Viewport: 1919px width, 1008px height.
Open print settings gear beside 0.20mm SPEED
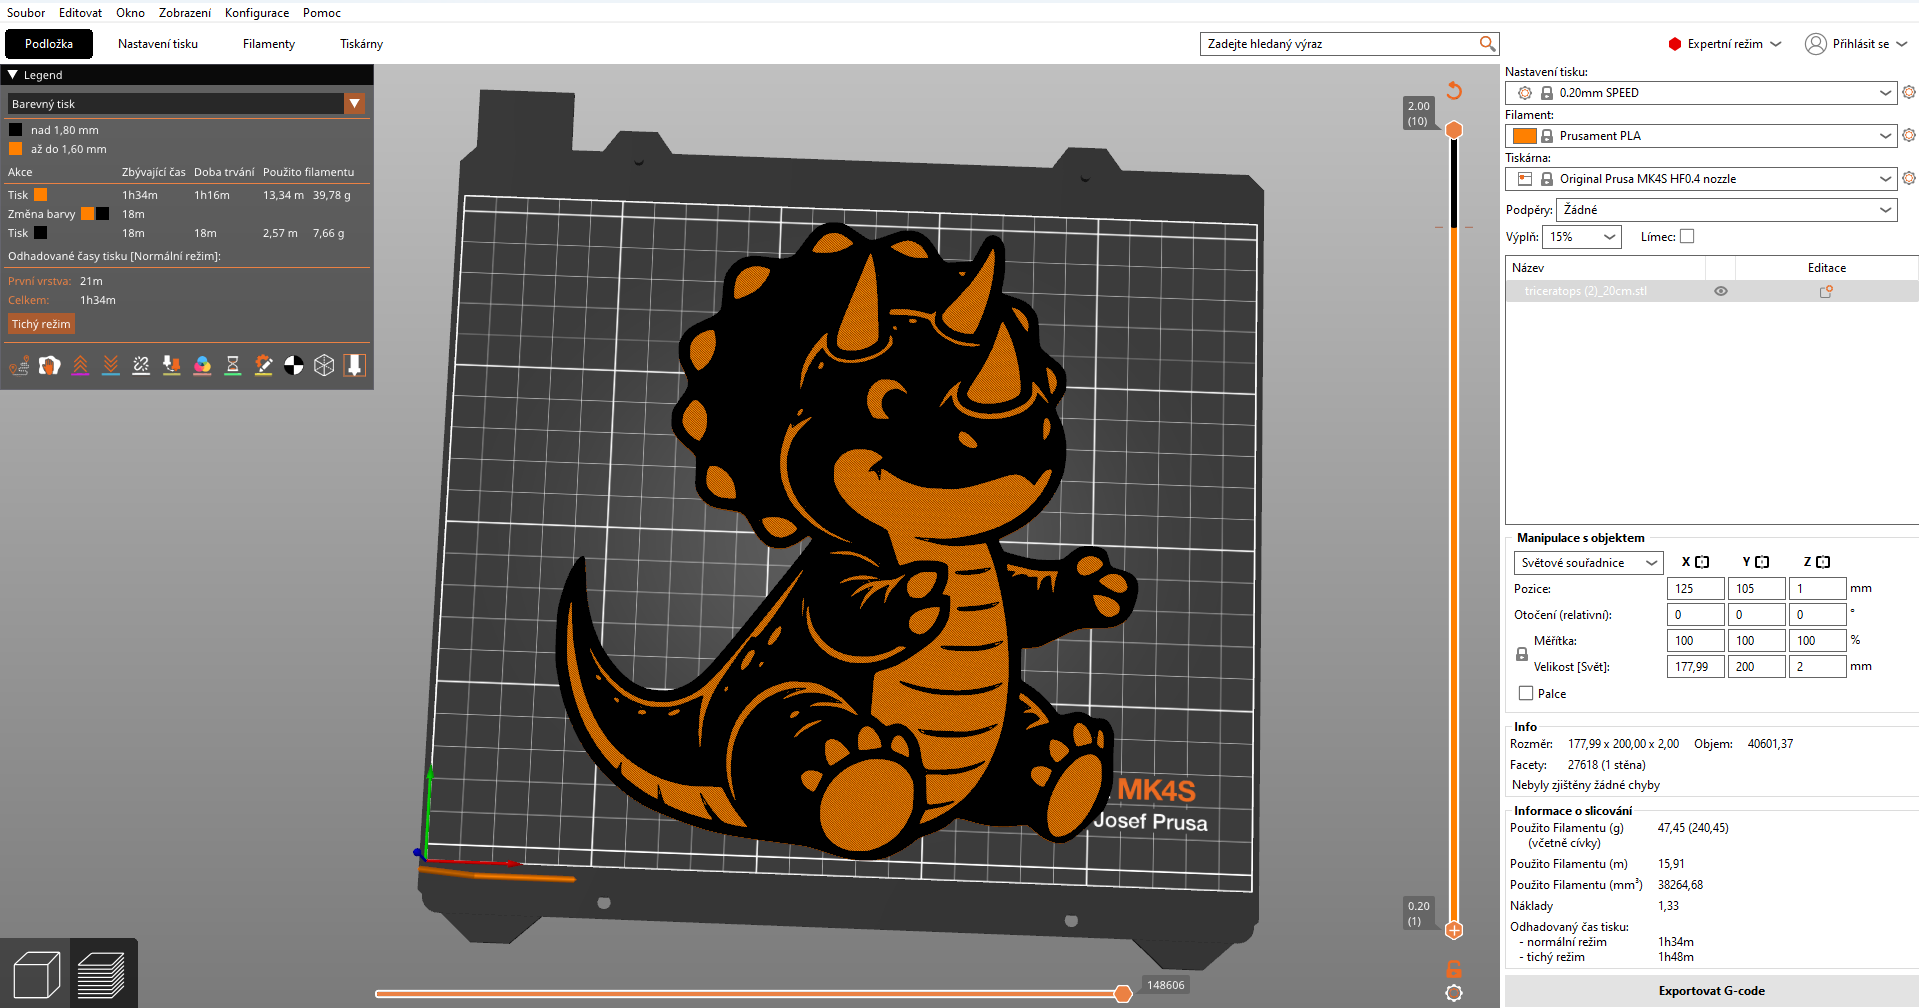(x=1909, y=93)
